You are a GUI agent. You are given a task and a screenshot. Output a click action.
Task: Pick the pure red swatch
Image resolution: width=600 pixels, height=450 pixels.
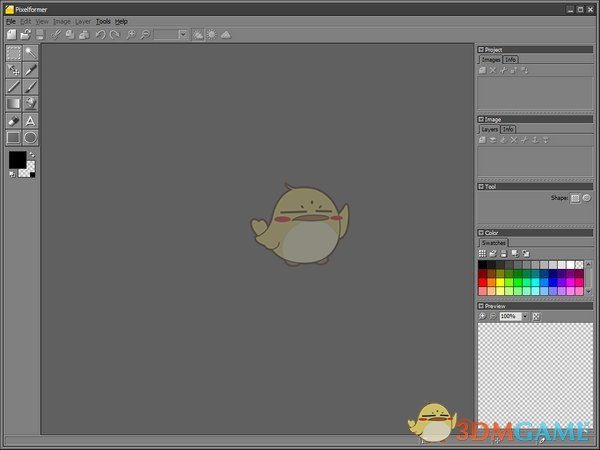483,282
